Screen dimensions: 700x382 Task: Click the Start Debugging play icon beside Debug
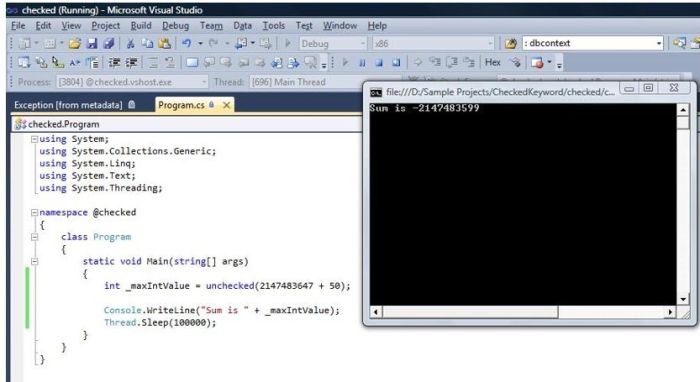click(x=288, y=43)
